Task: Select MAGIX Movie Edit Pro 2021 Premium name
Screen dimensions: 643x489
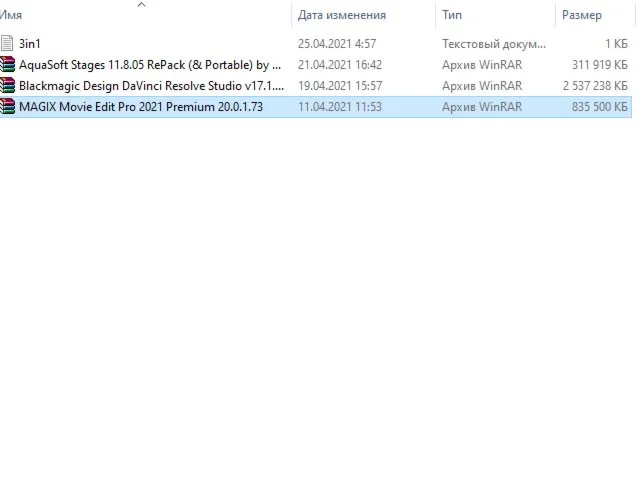Action: (x=141, y=107)
